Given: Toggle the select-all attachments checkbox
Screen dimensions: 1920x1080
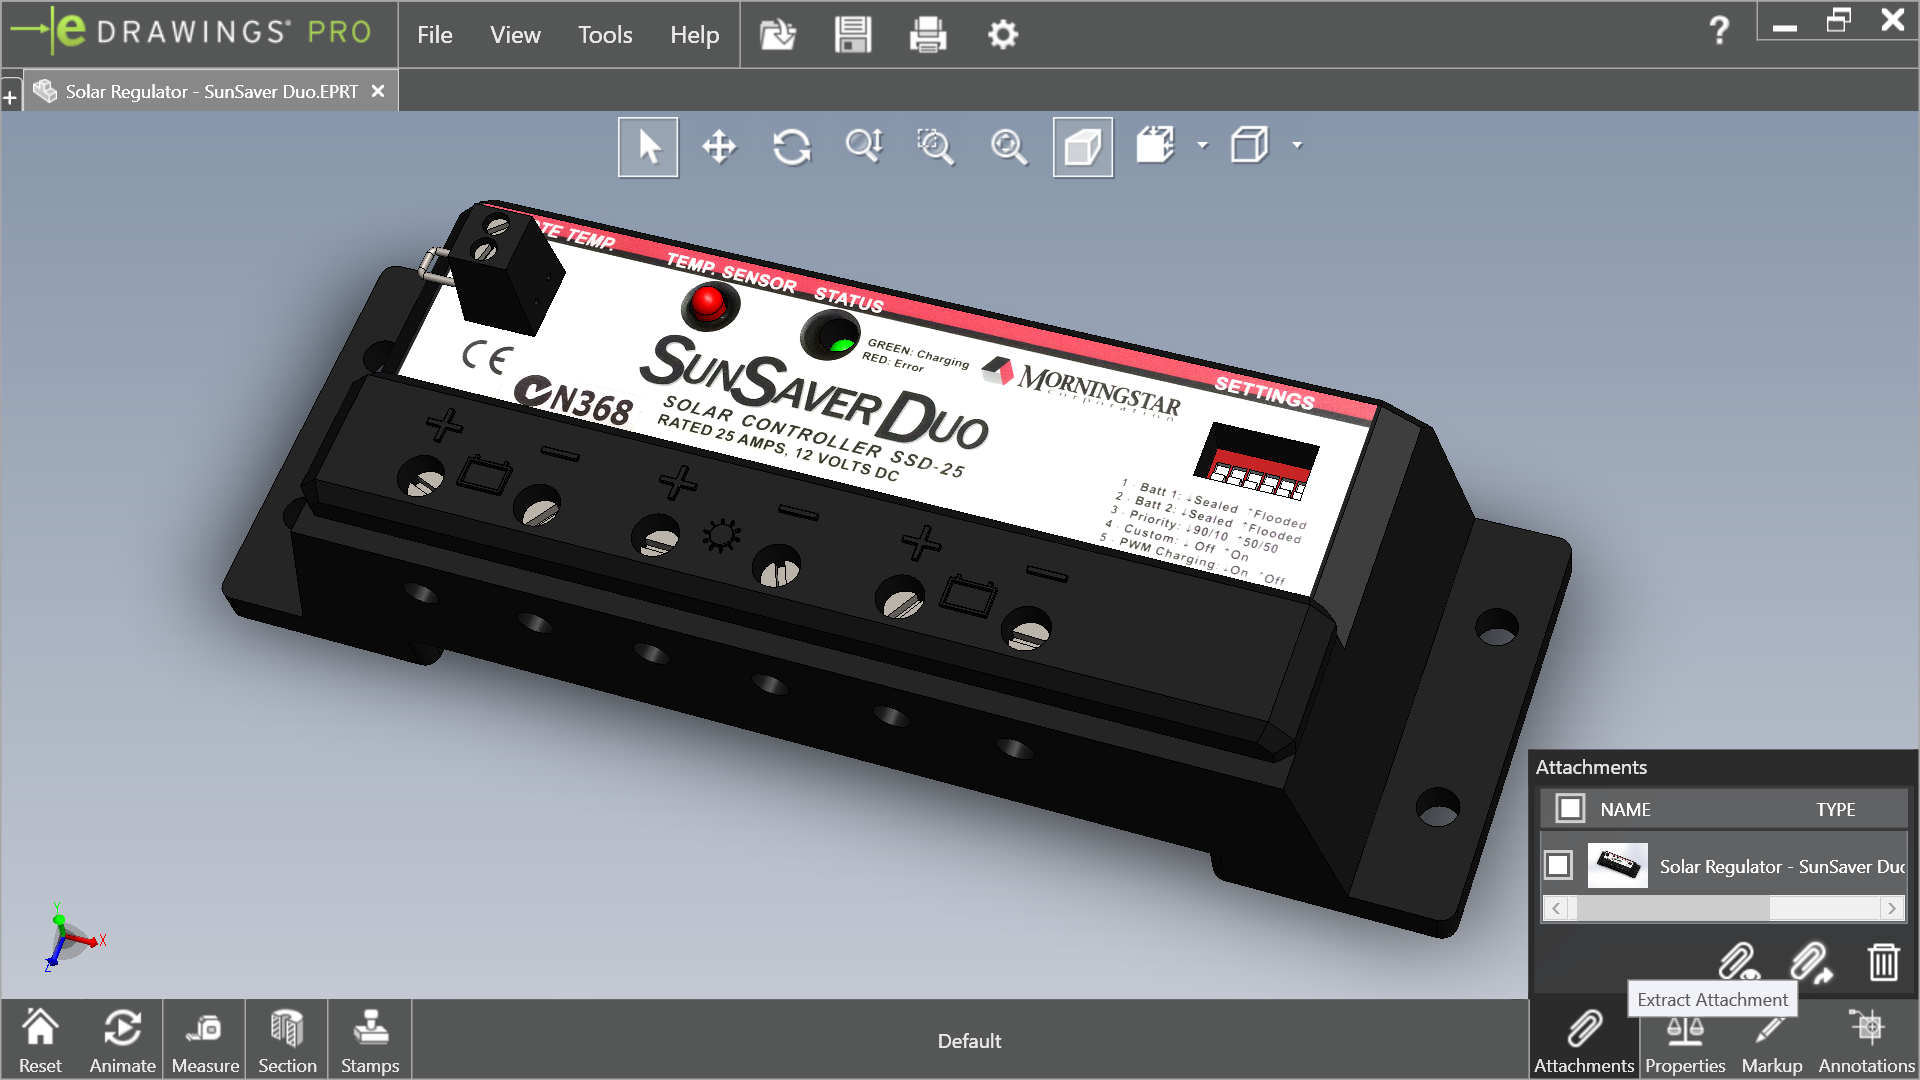Looking at the screenshot, I should click(1570, 808).
